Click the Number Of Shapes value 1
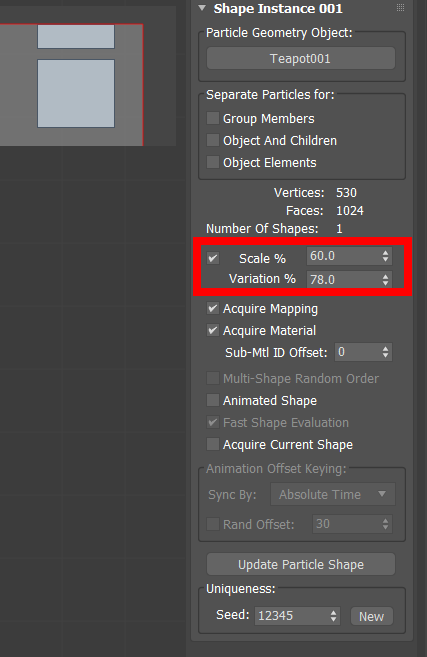 point(339,228)
